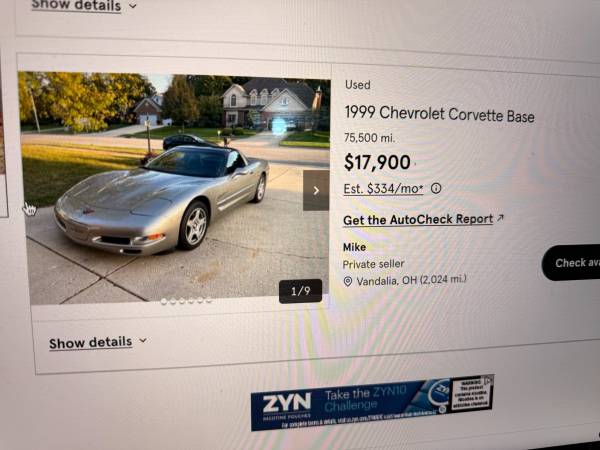This screenshot has height=450, width=600.
Task: Click the location pin next to Vandalia, OH
Action: click(x=347, y=282)
